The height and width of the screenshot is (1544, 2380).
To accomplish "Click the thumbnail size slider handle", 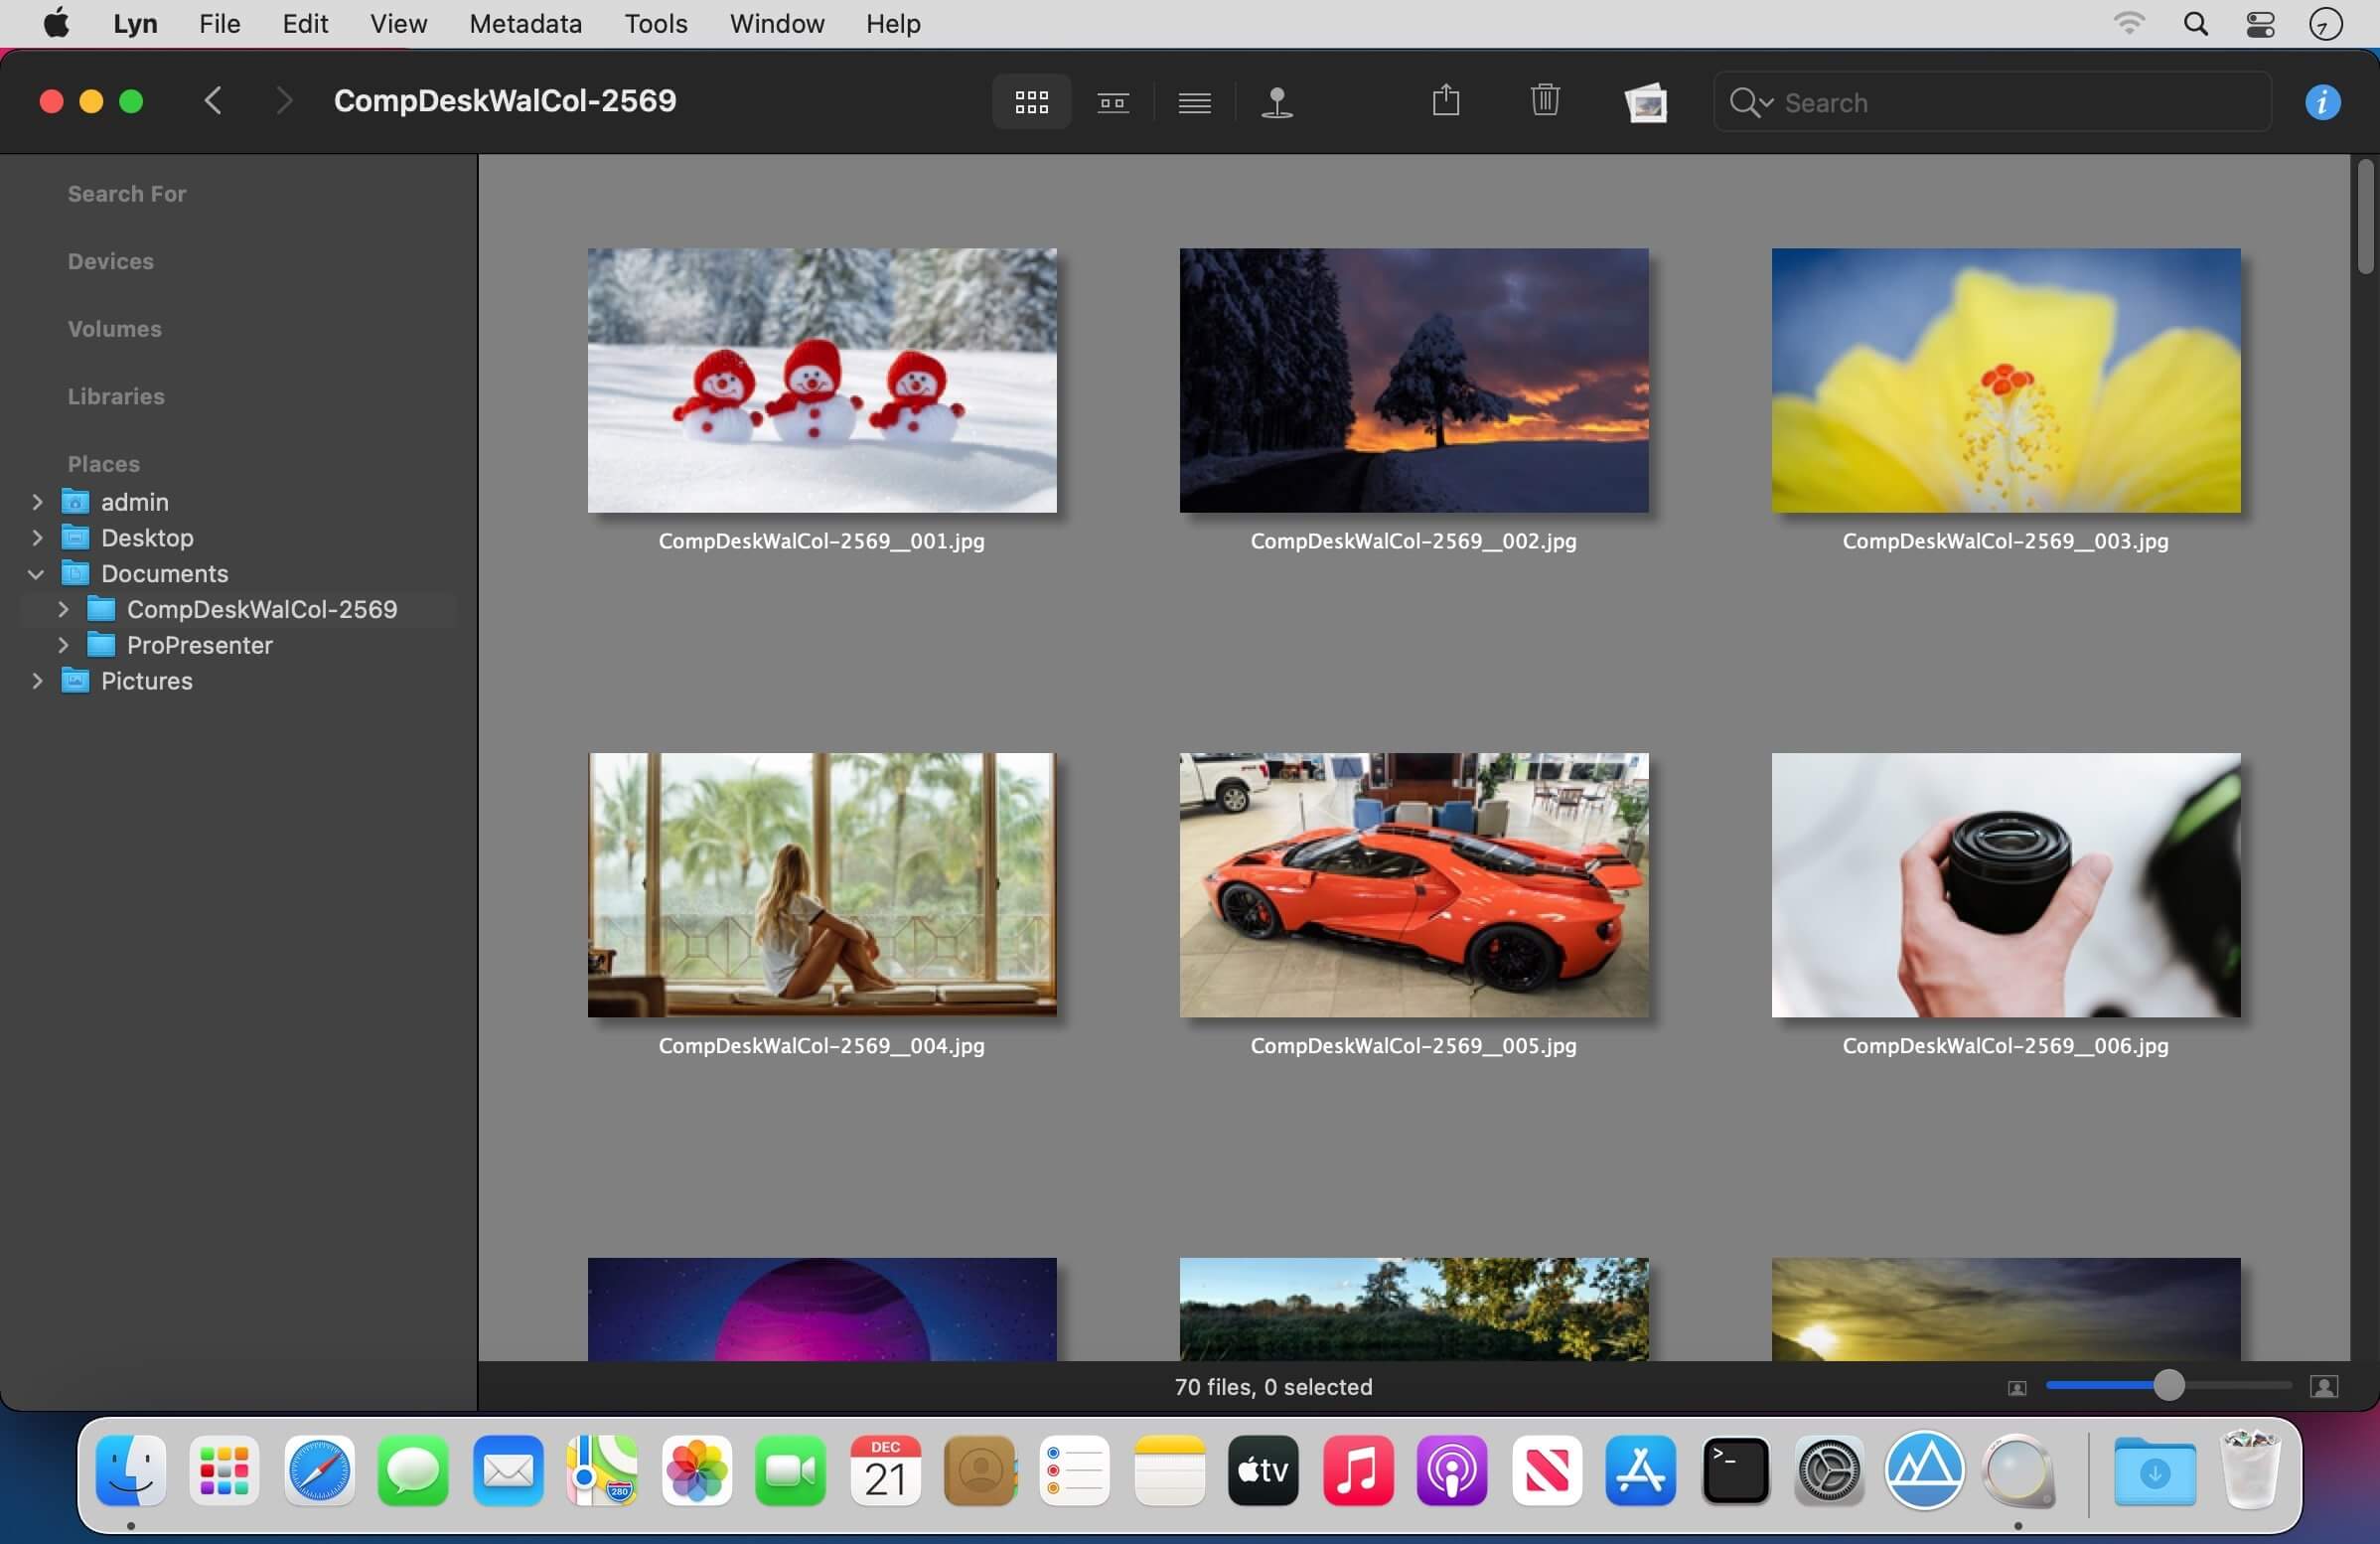I will (2167, 1386).
